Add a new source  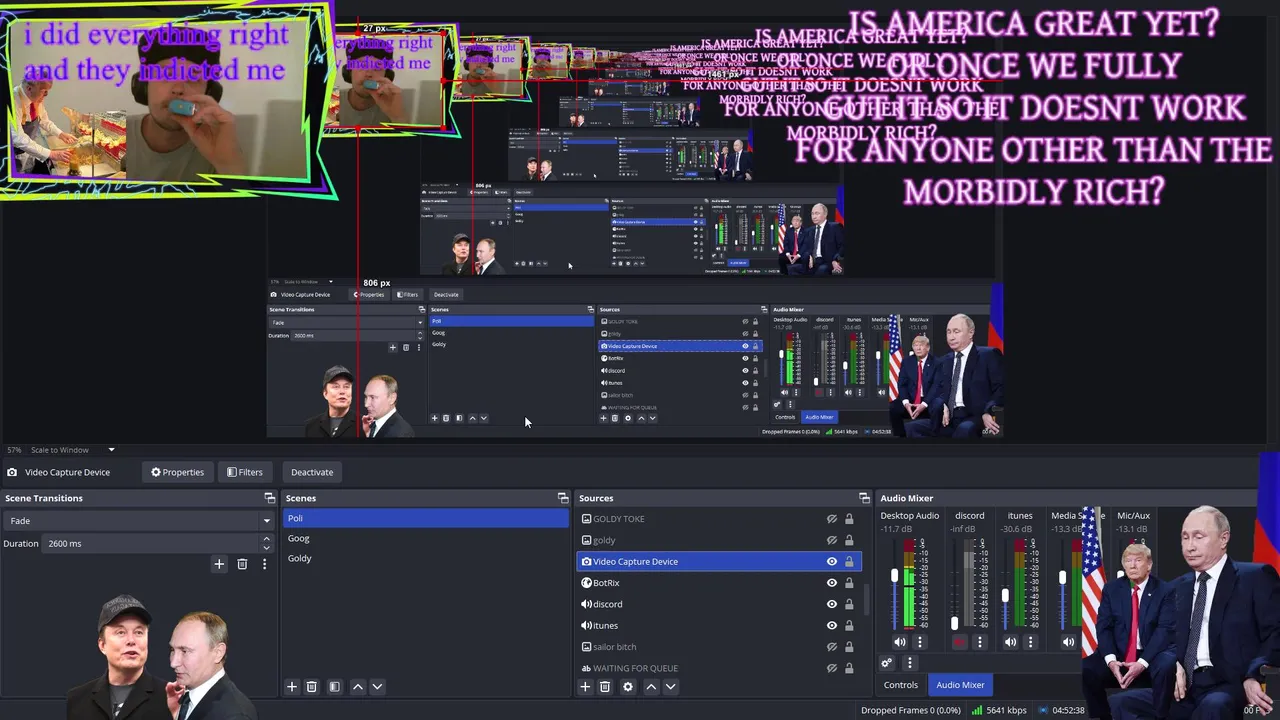tap(585, 687)
